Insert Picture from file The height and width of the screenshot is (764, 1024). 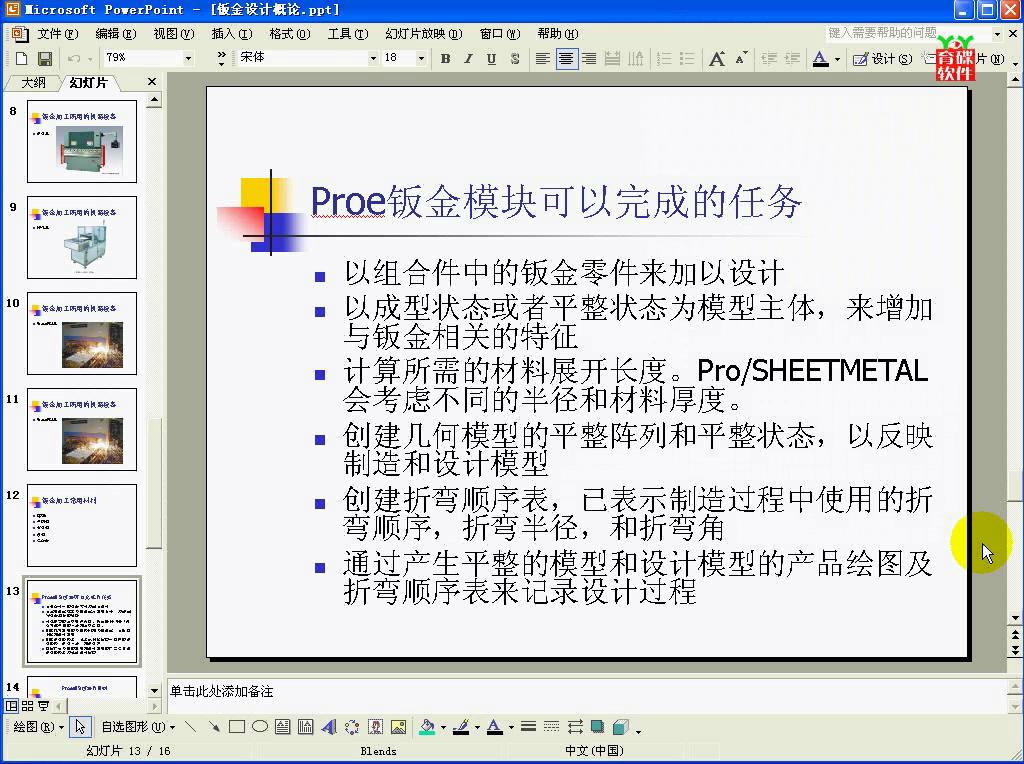(x=398, y=727)
